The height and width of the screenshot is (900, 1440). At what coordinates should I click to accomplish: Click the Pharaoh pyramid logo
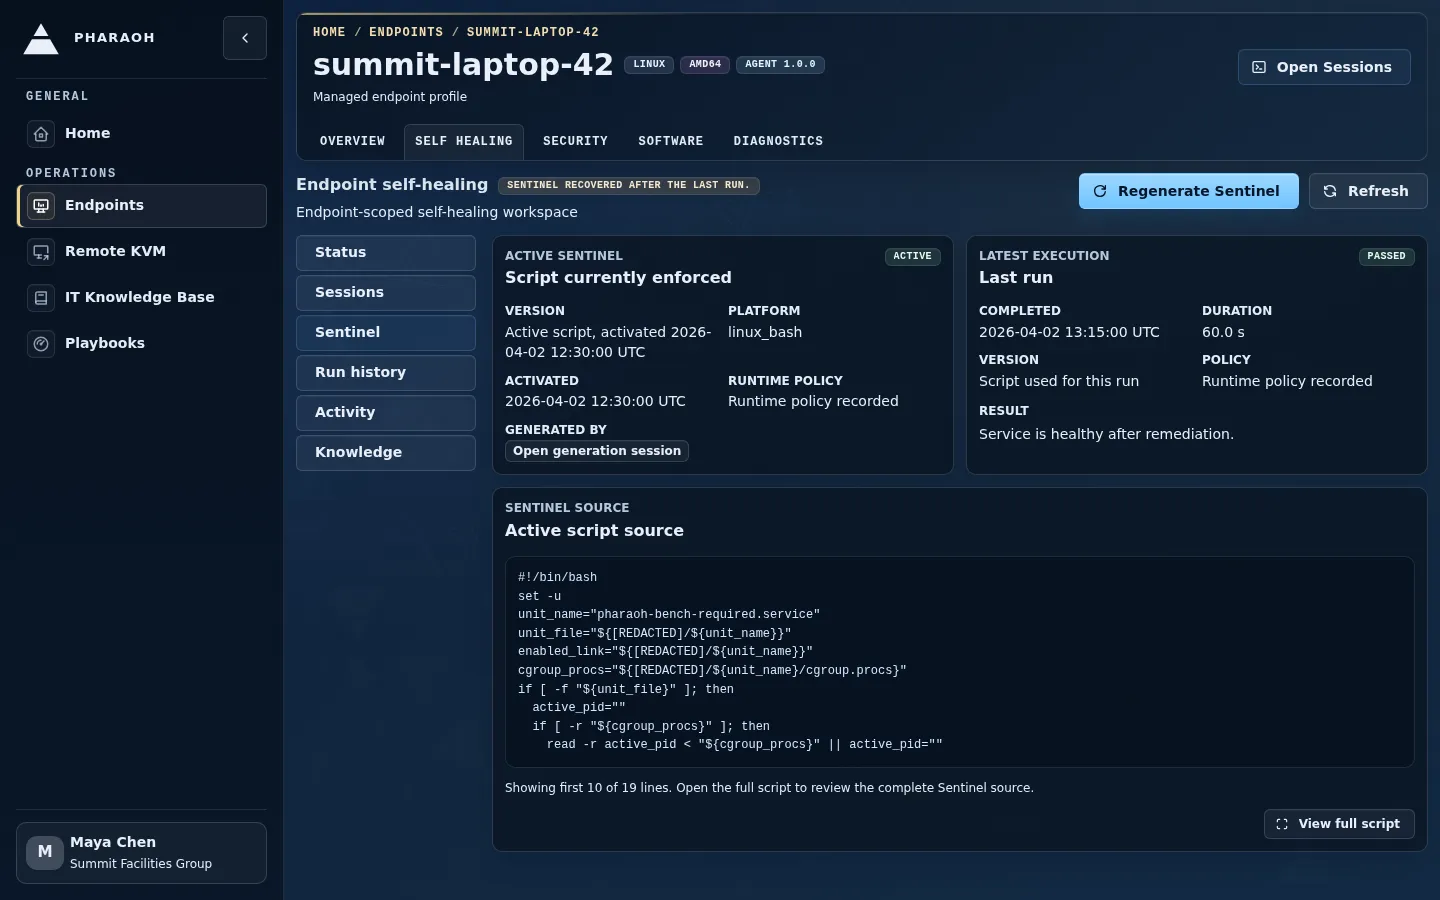(41, 39)
